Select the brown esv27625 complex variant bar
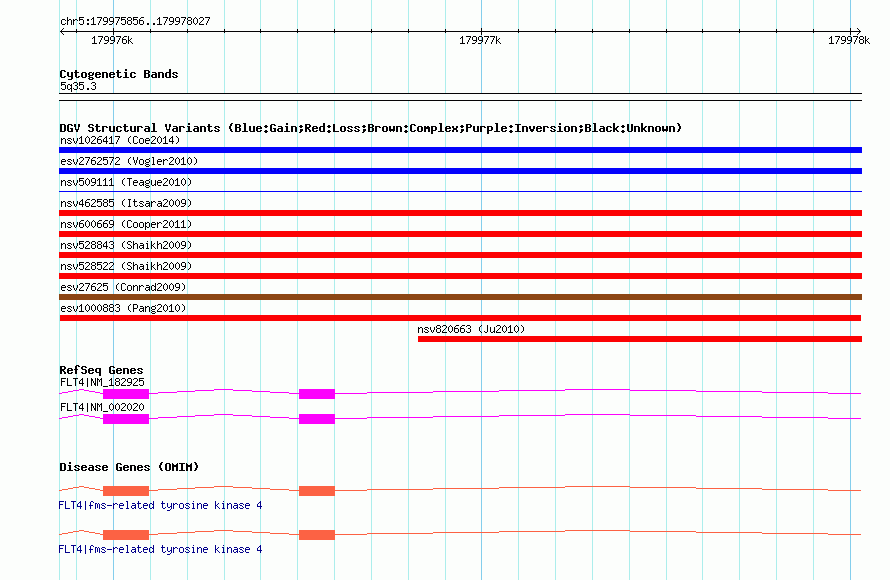This screenshot has height=580, width=890. tap(460, 297)
